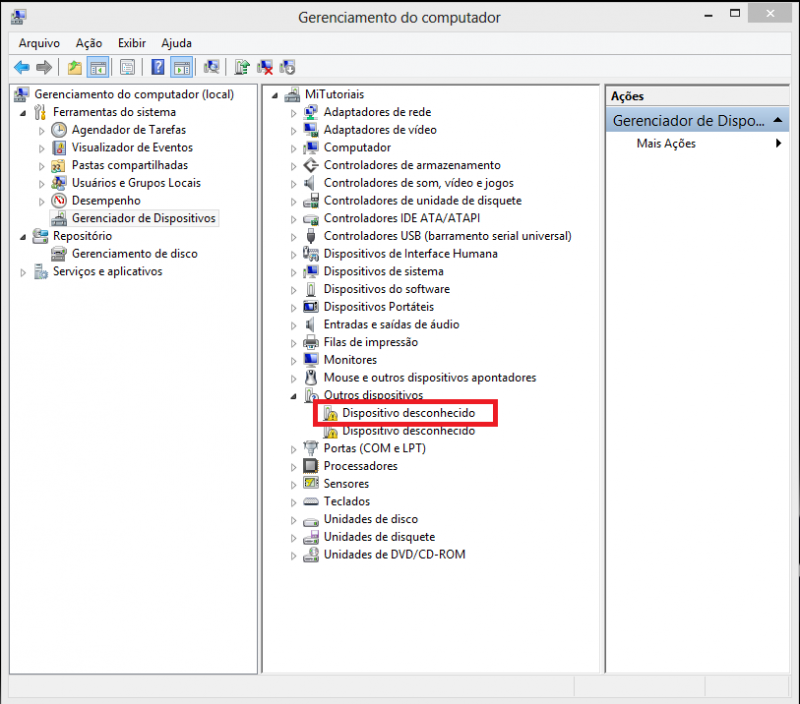Screen dimensions: 800x704
Task: Collapse the Outros dispositivos node
Action: coord(294,396)
